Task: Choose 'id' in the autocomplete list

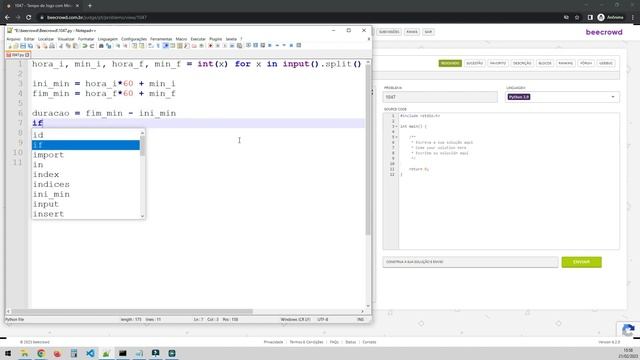Action: 86,135
